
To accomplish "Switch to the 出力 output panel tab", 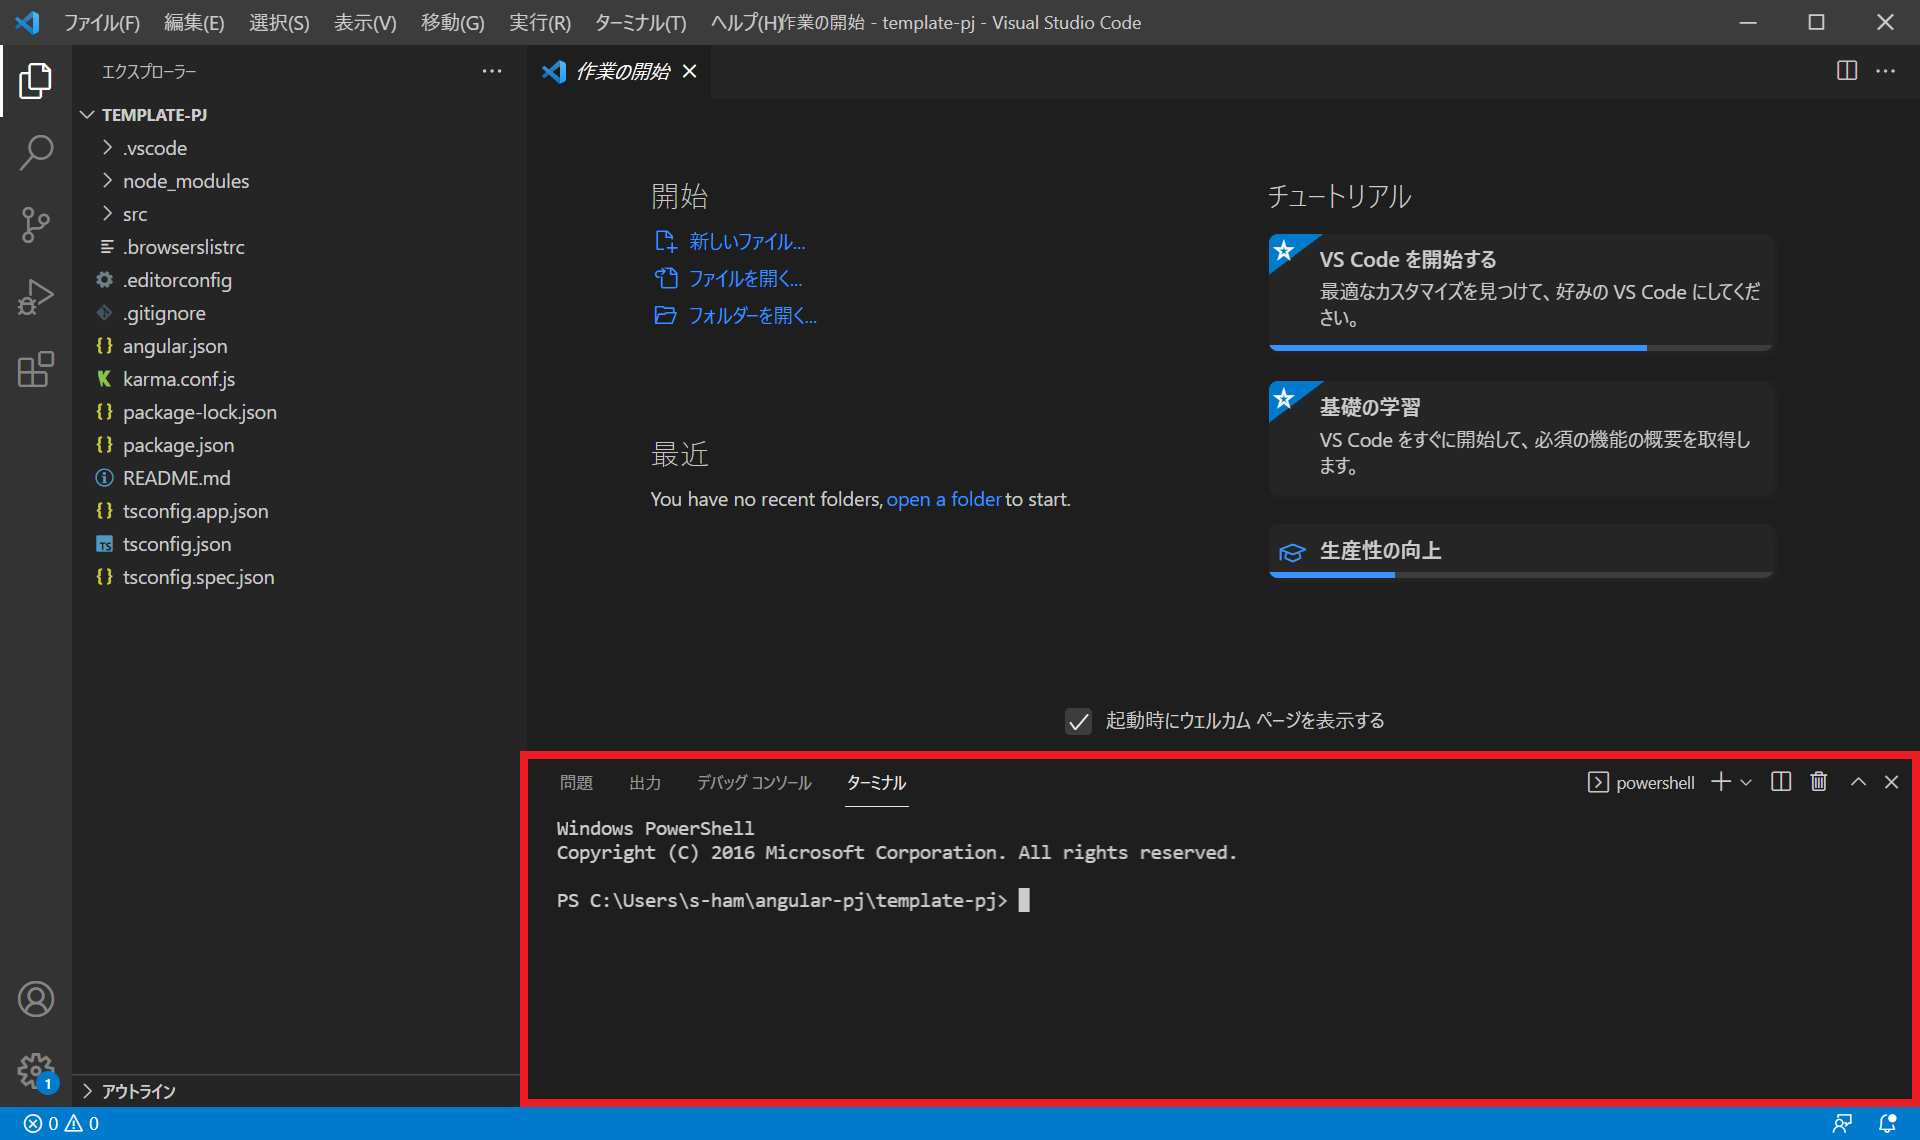I will pyautogui.click(x=645, y=783).
